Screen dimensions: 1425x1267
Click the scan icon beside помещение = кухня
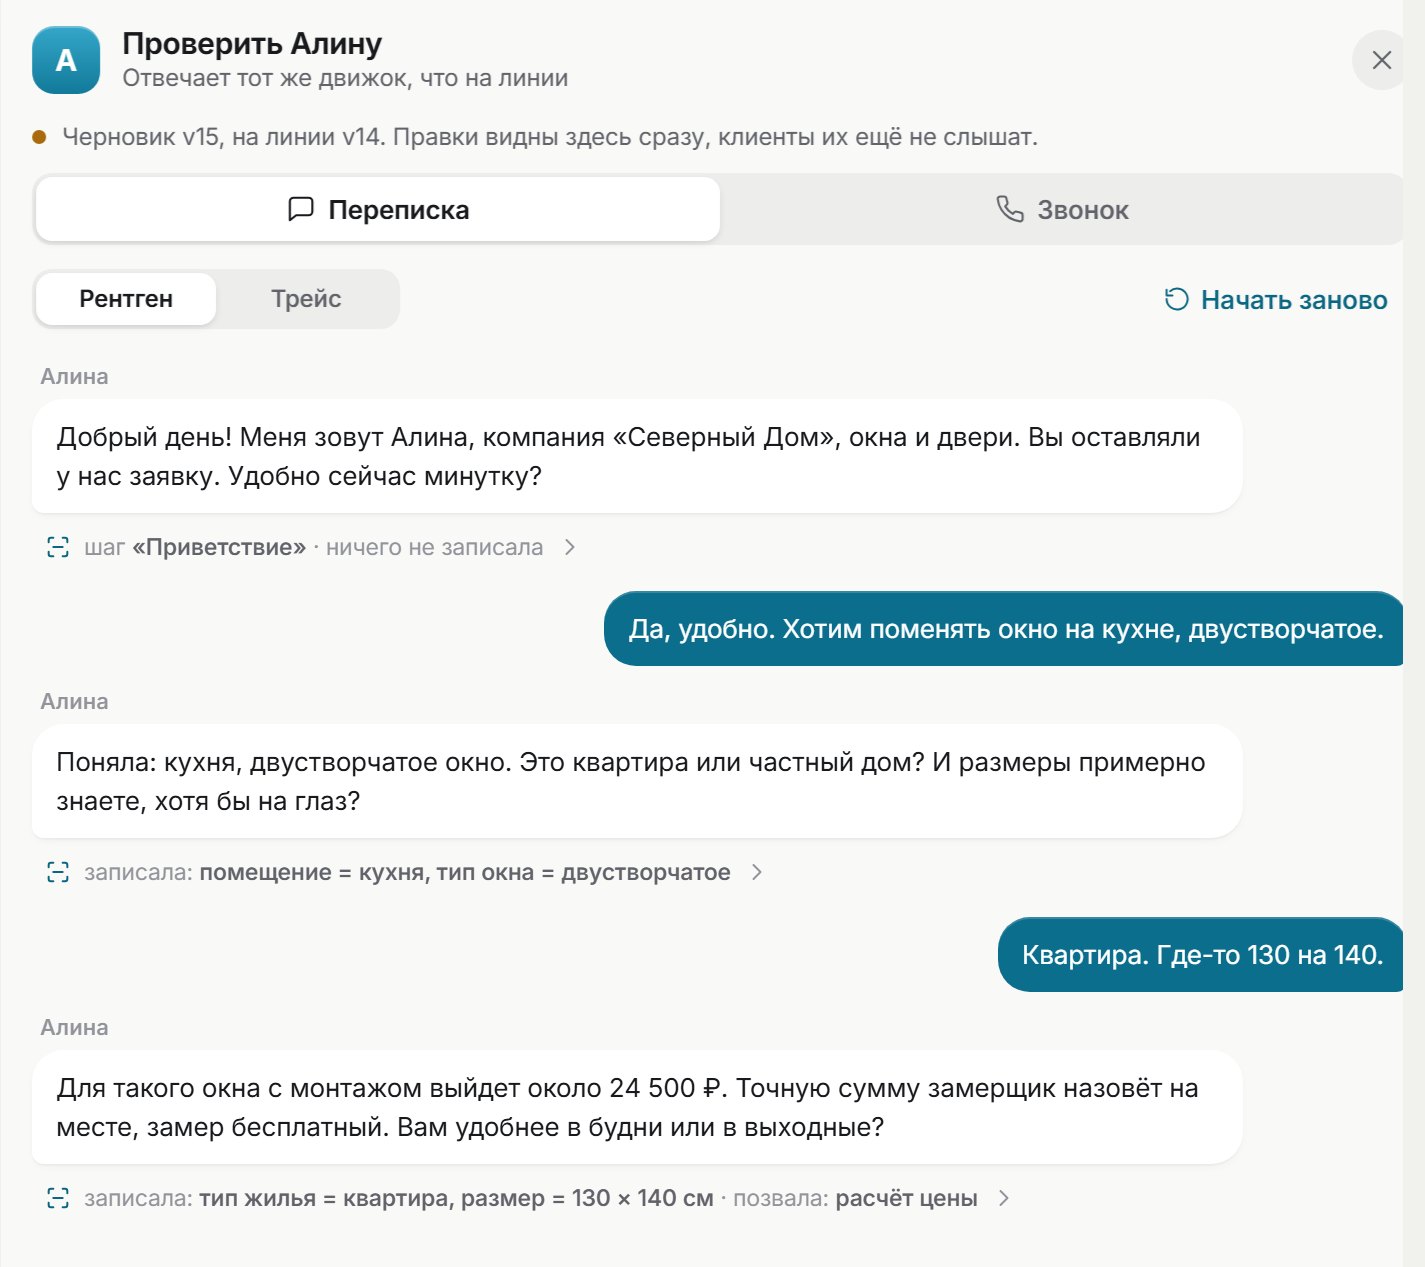click(x=58, y=872)
